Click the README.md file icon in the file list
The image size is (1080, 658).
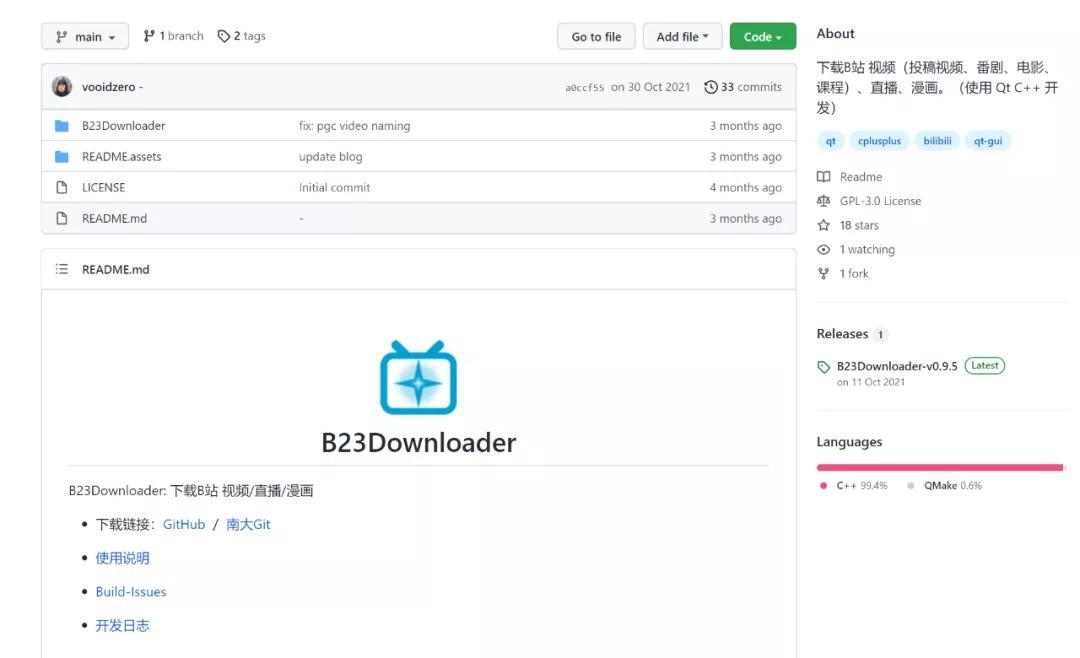click(x=62, y=218)
